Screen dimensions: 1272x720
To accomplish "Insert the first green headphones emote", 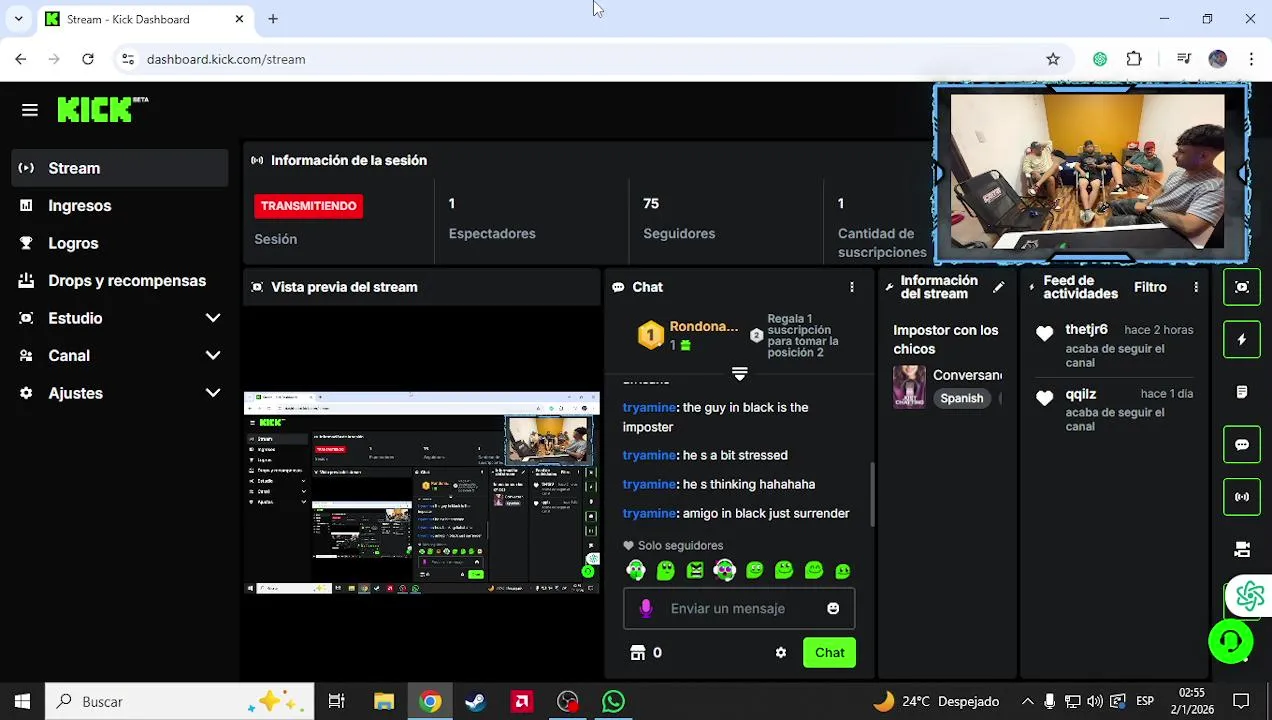I will pos(636,570).
